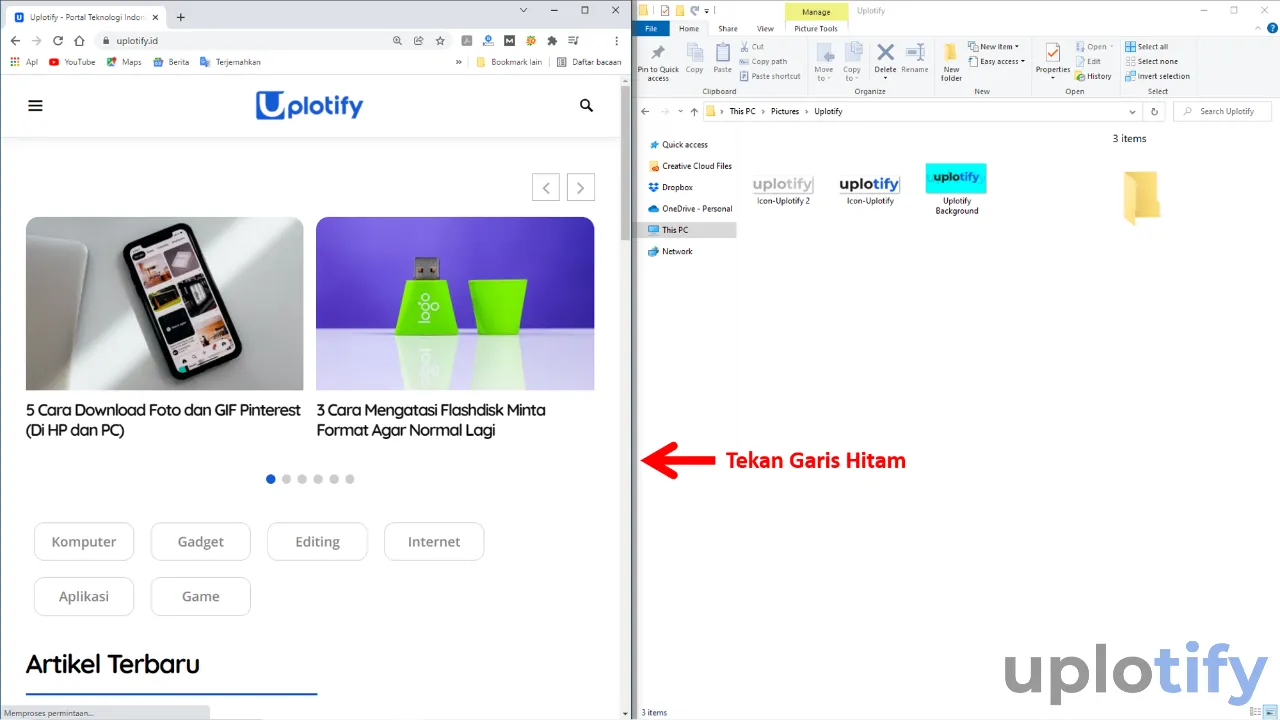Open Quick Access Toolbar customize dropdown

coord(707,11)
